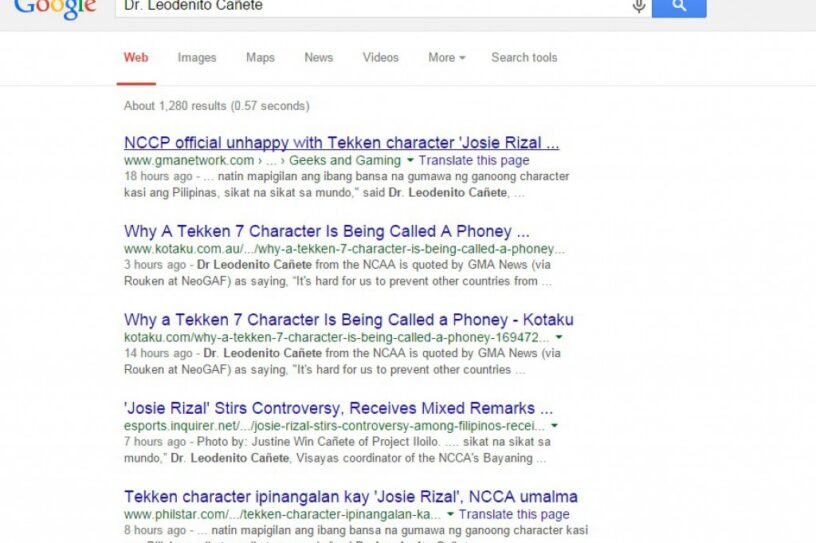Open 'Josie Rizal' Stirs Controversy result
This screenshot has height=543, width=816.
pyautogui.click(x=338, y=408)
